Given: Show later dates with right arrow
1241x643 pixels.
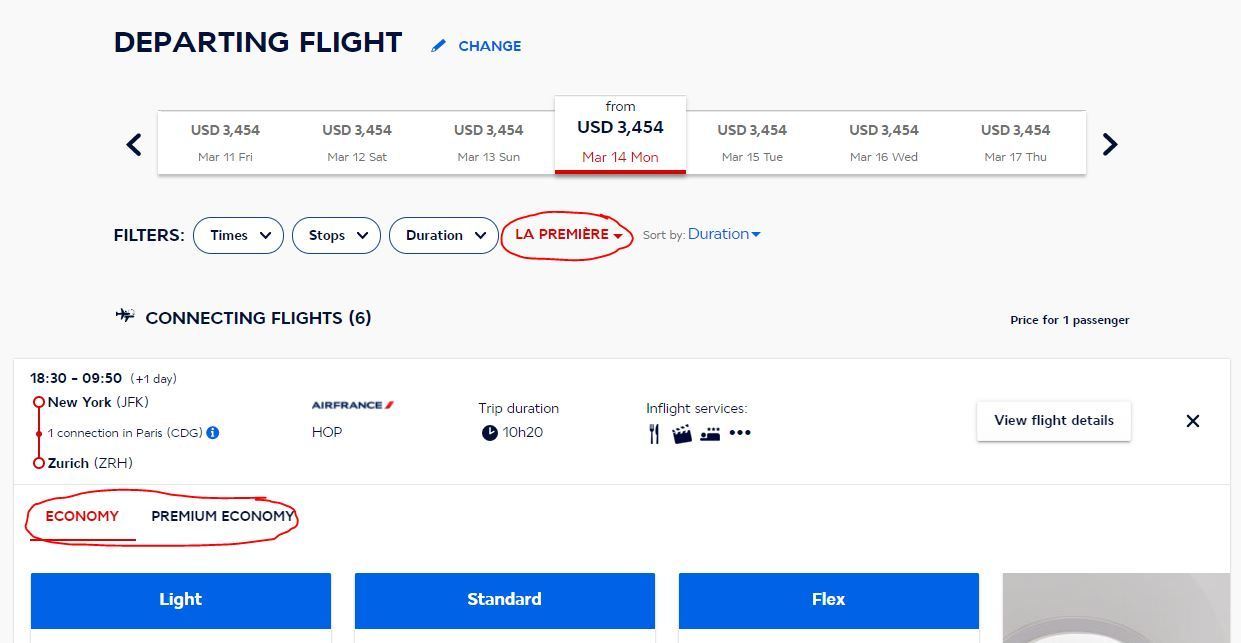Looking at the screenshot, I should click(x=1109, y=144).
